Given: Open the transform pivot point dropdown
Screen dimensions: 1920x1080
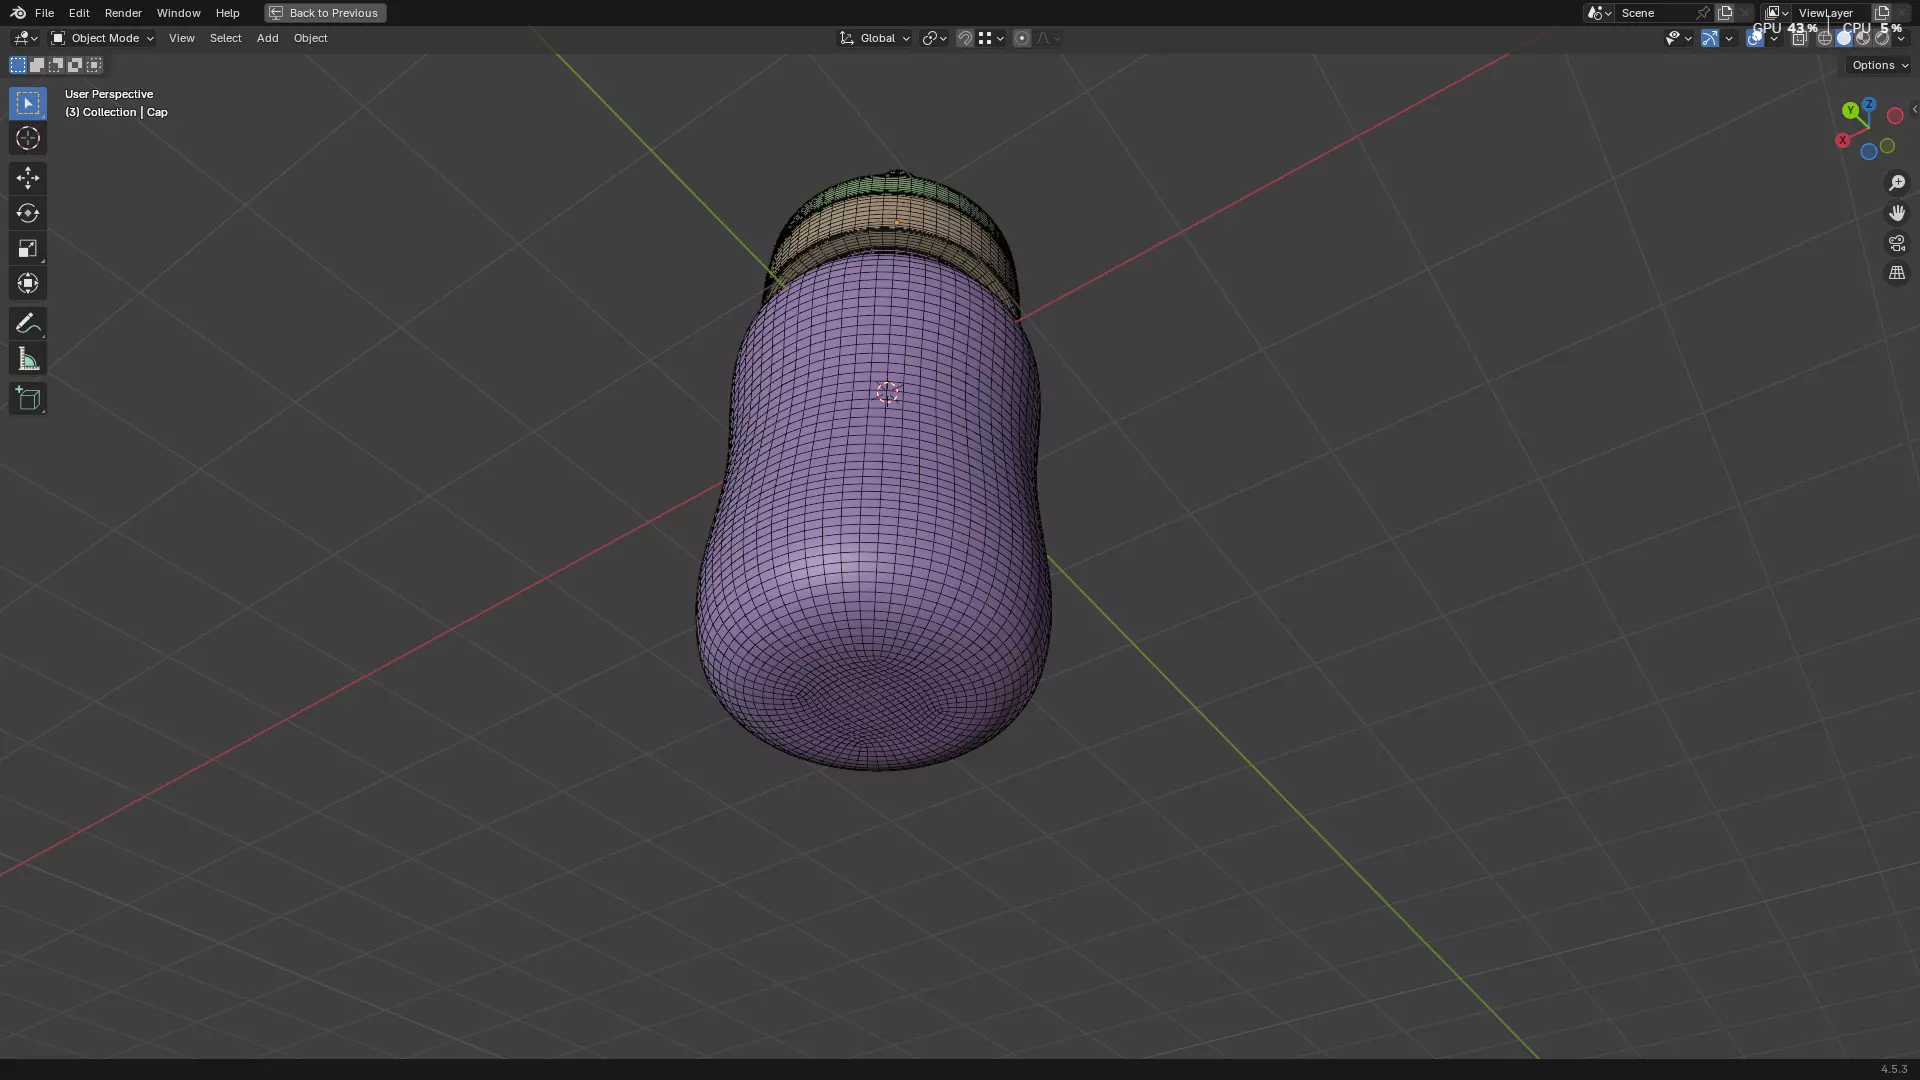Looking at the screenshot, I should (934, 38).
